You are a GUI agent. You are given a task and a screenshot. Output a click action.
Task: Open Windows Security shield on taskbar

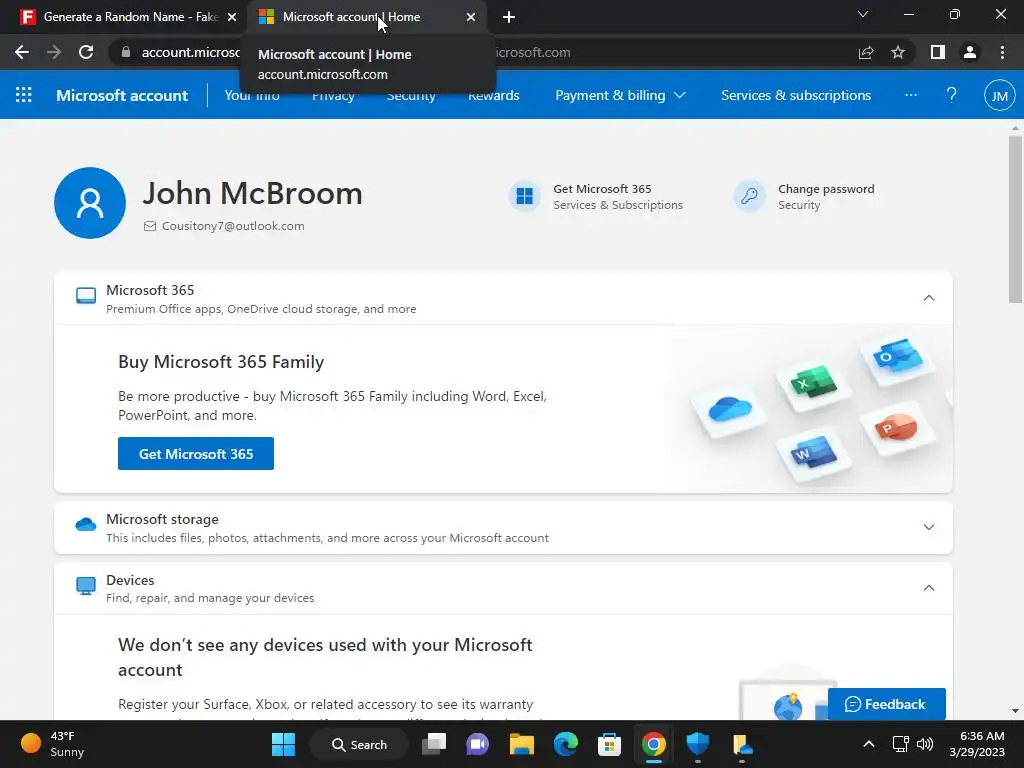coord(697,744)
